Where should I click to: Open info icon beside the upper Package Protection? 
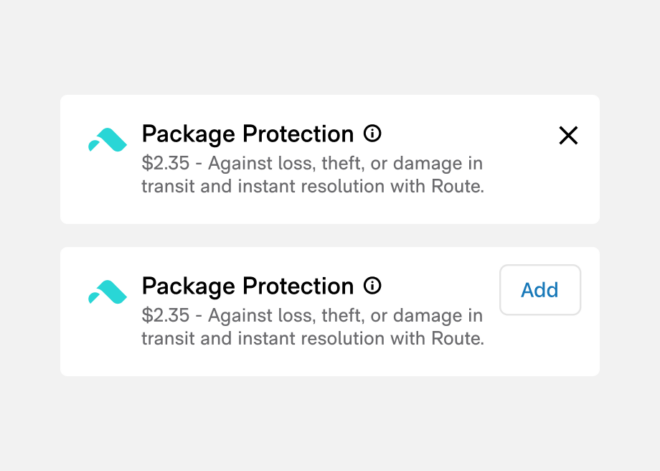(373, 133)
